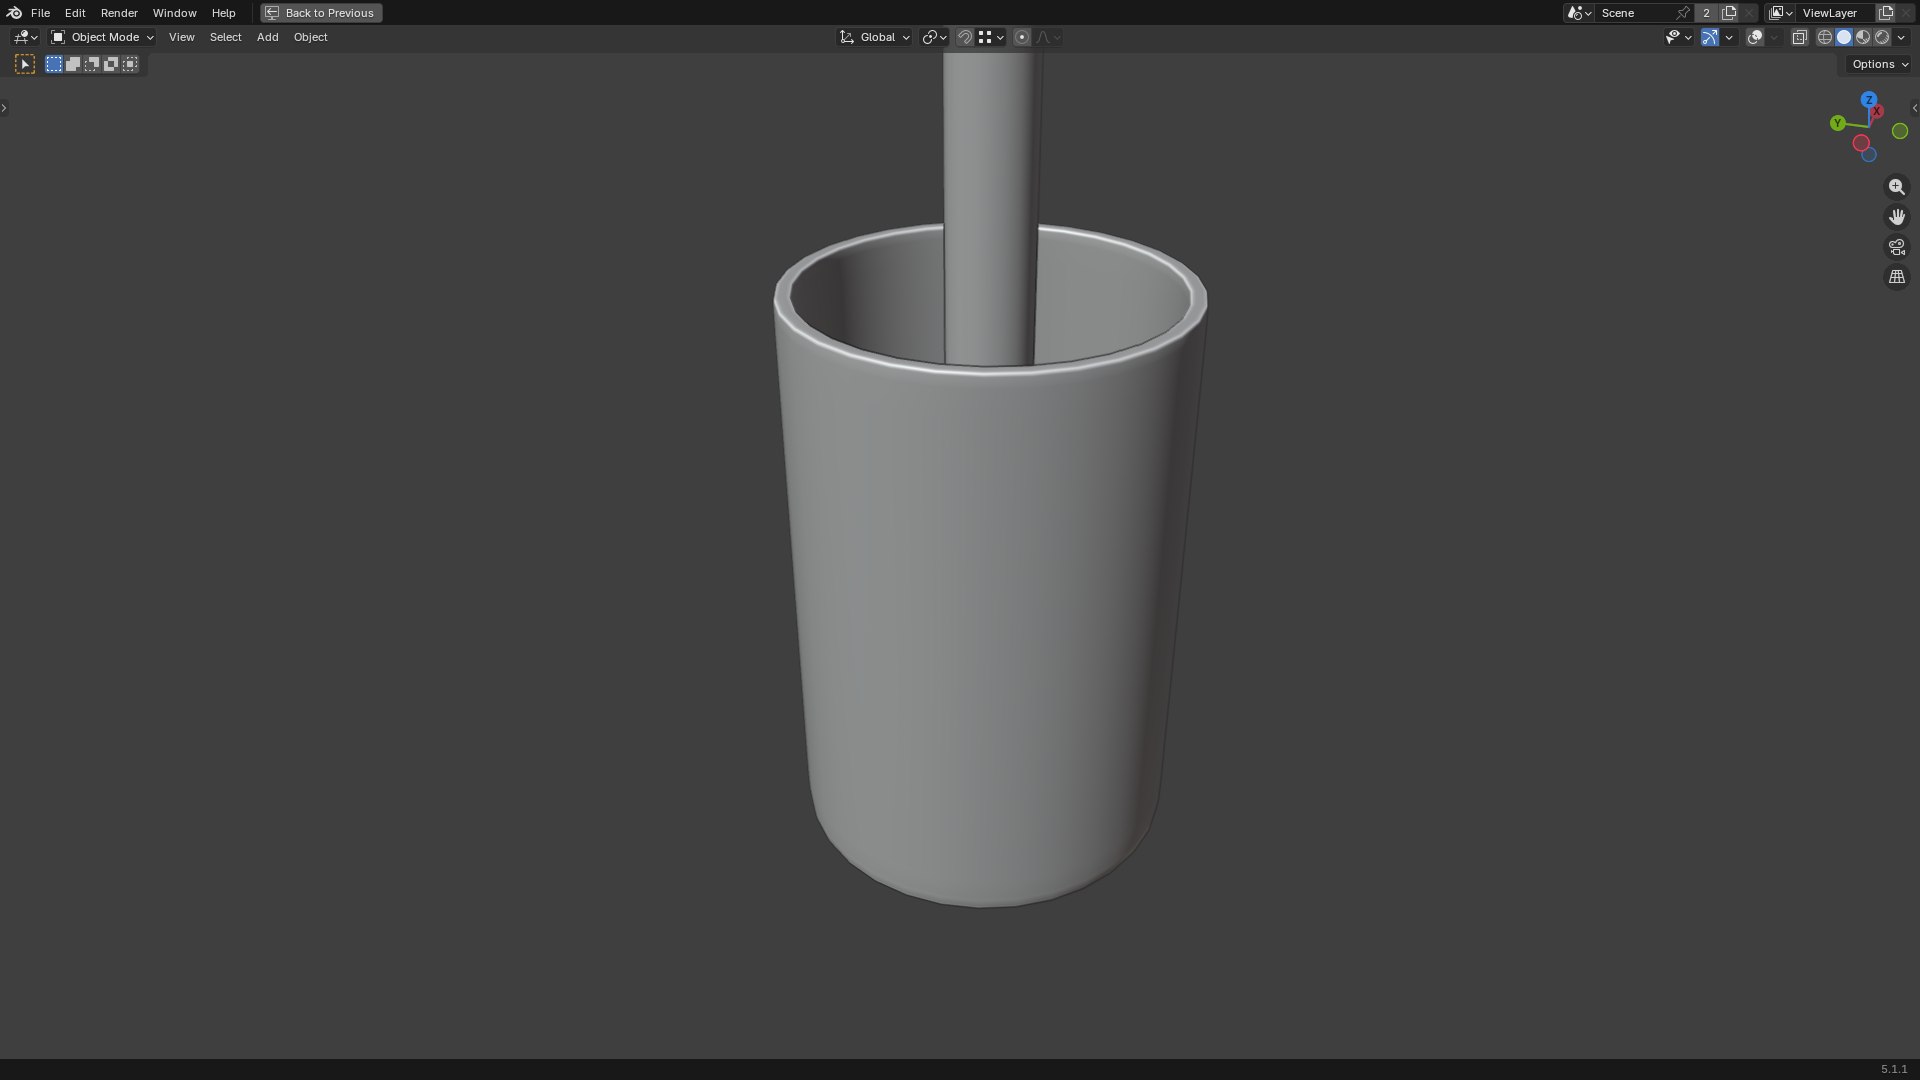Toggle snapping magnet icon
Image resolution: width=1920 pixels, height=1080 pixels.
pyautogui.click(x=965, y=37)
